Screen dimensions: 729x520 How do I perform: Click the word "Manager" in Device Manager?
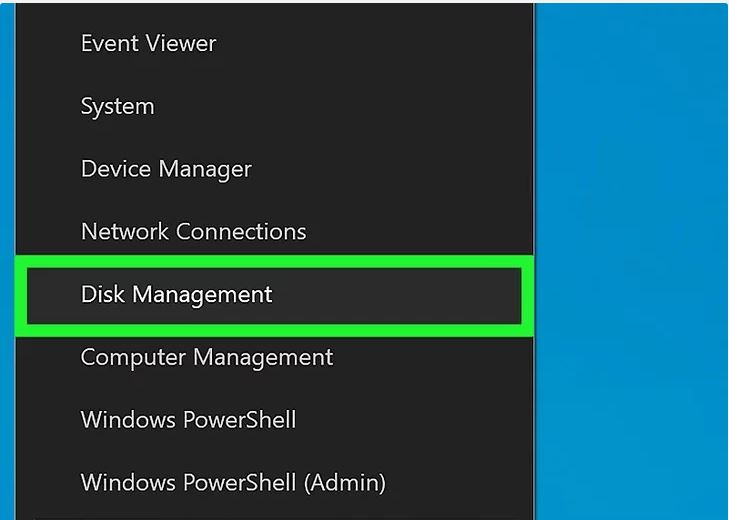[x=205, y=170]
